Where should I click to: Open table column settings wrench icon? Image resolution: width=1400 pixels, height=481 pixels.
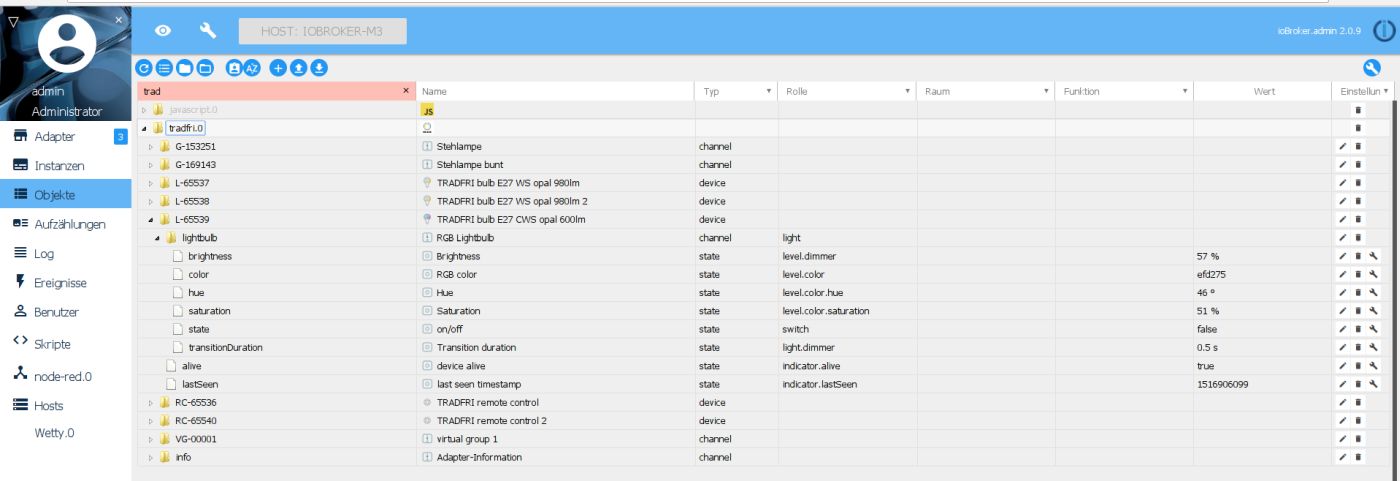1372,68
